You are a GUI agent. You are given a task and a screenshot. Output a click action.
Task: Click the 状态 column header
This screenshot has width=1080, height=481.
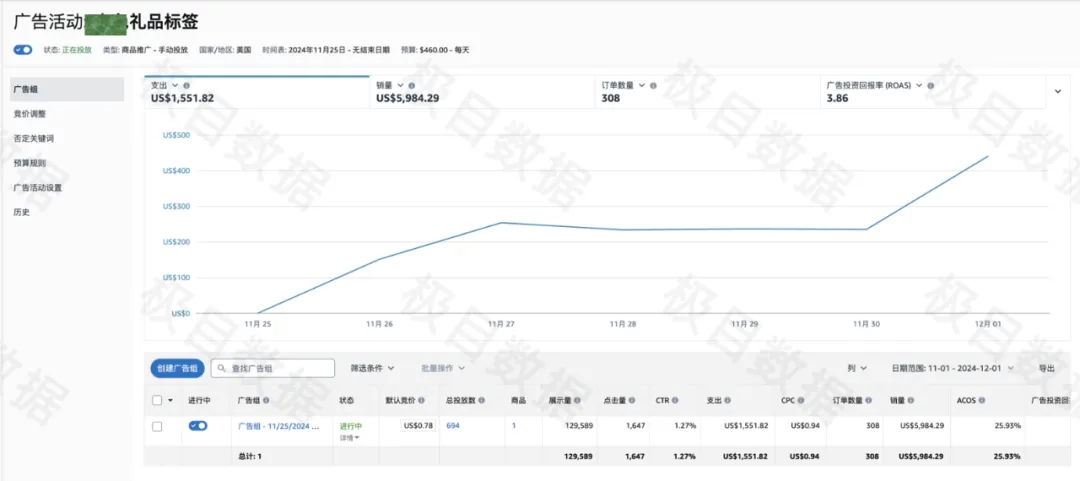click(346, 400)
